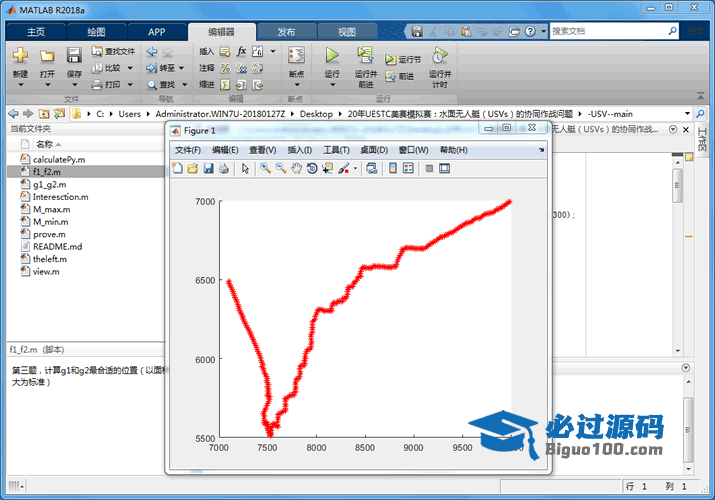
Task: Click the insert section icon next to 插入
Action: (x=225, y=52)
